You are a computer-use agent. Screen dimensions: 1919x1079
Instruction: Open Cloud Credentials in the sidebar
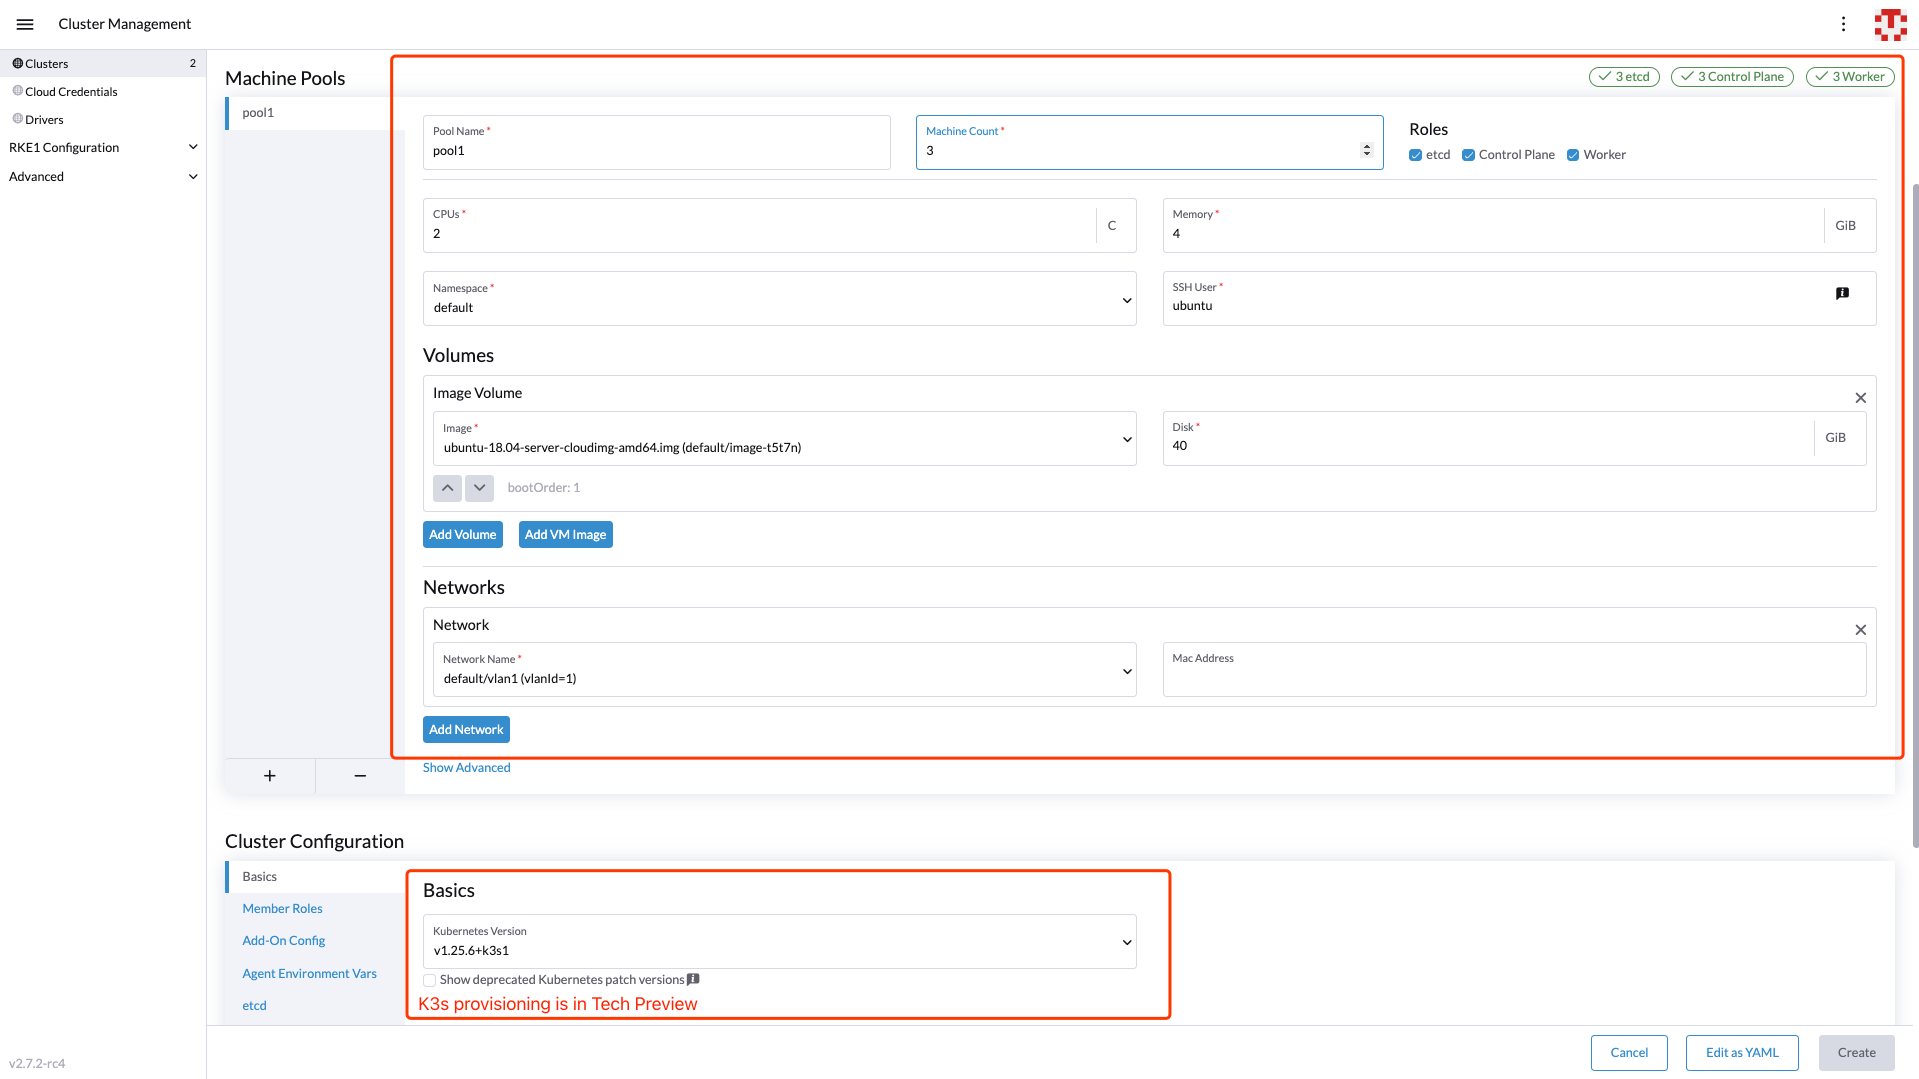tap(71, 92)
